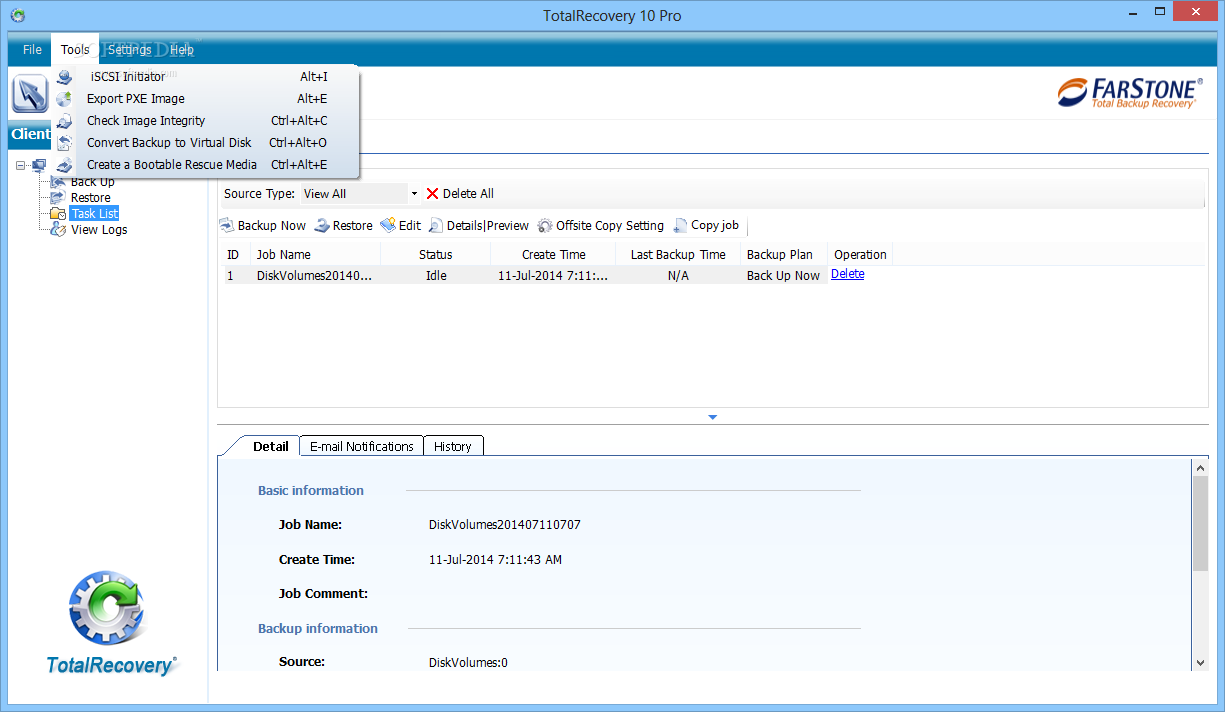Screen dimensions: 1225x712
Task: Click the Edit toolbar icon
Action: 388,226
